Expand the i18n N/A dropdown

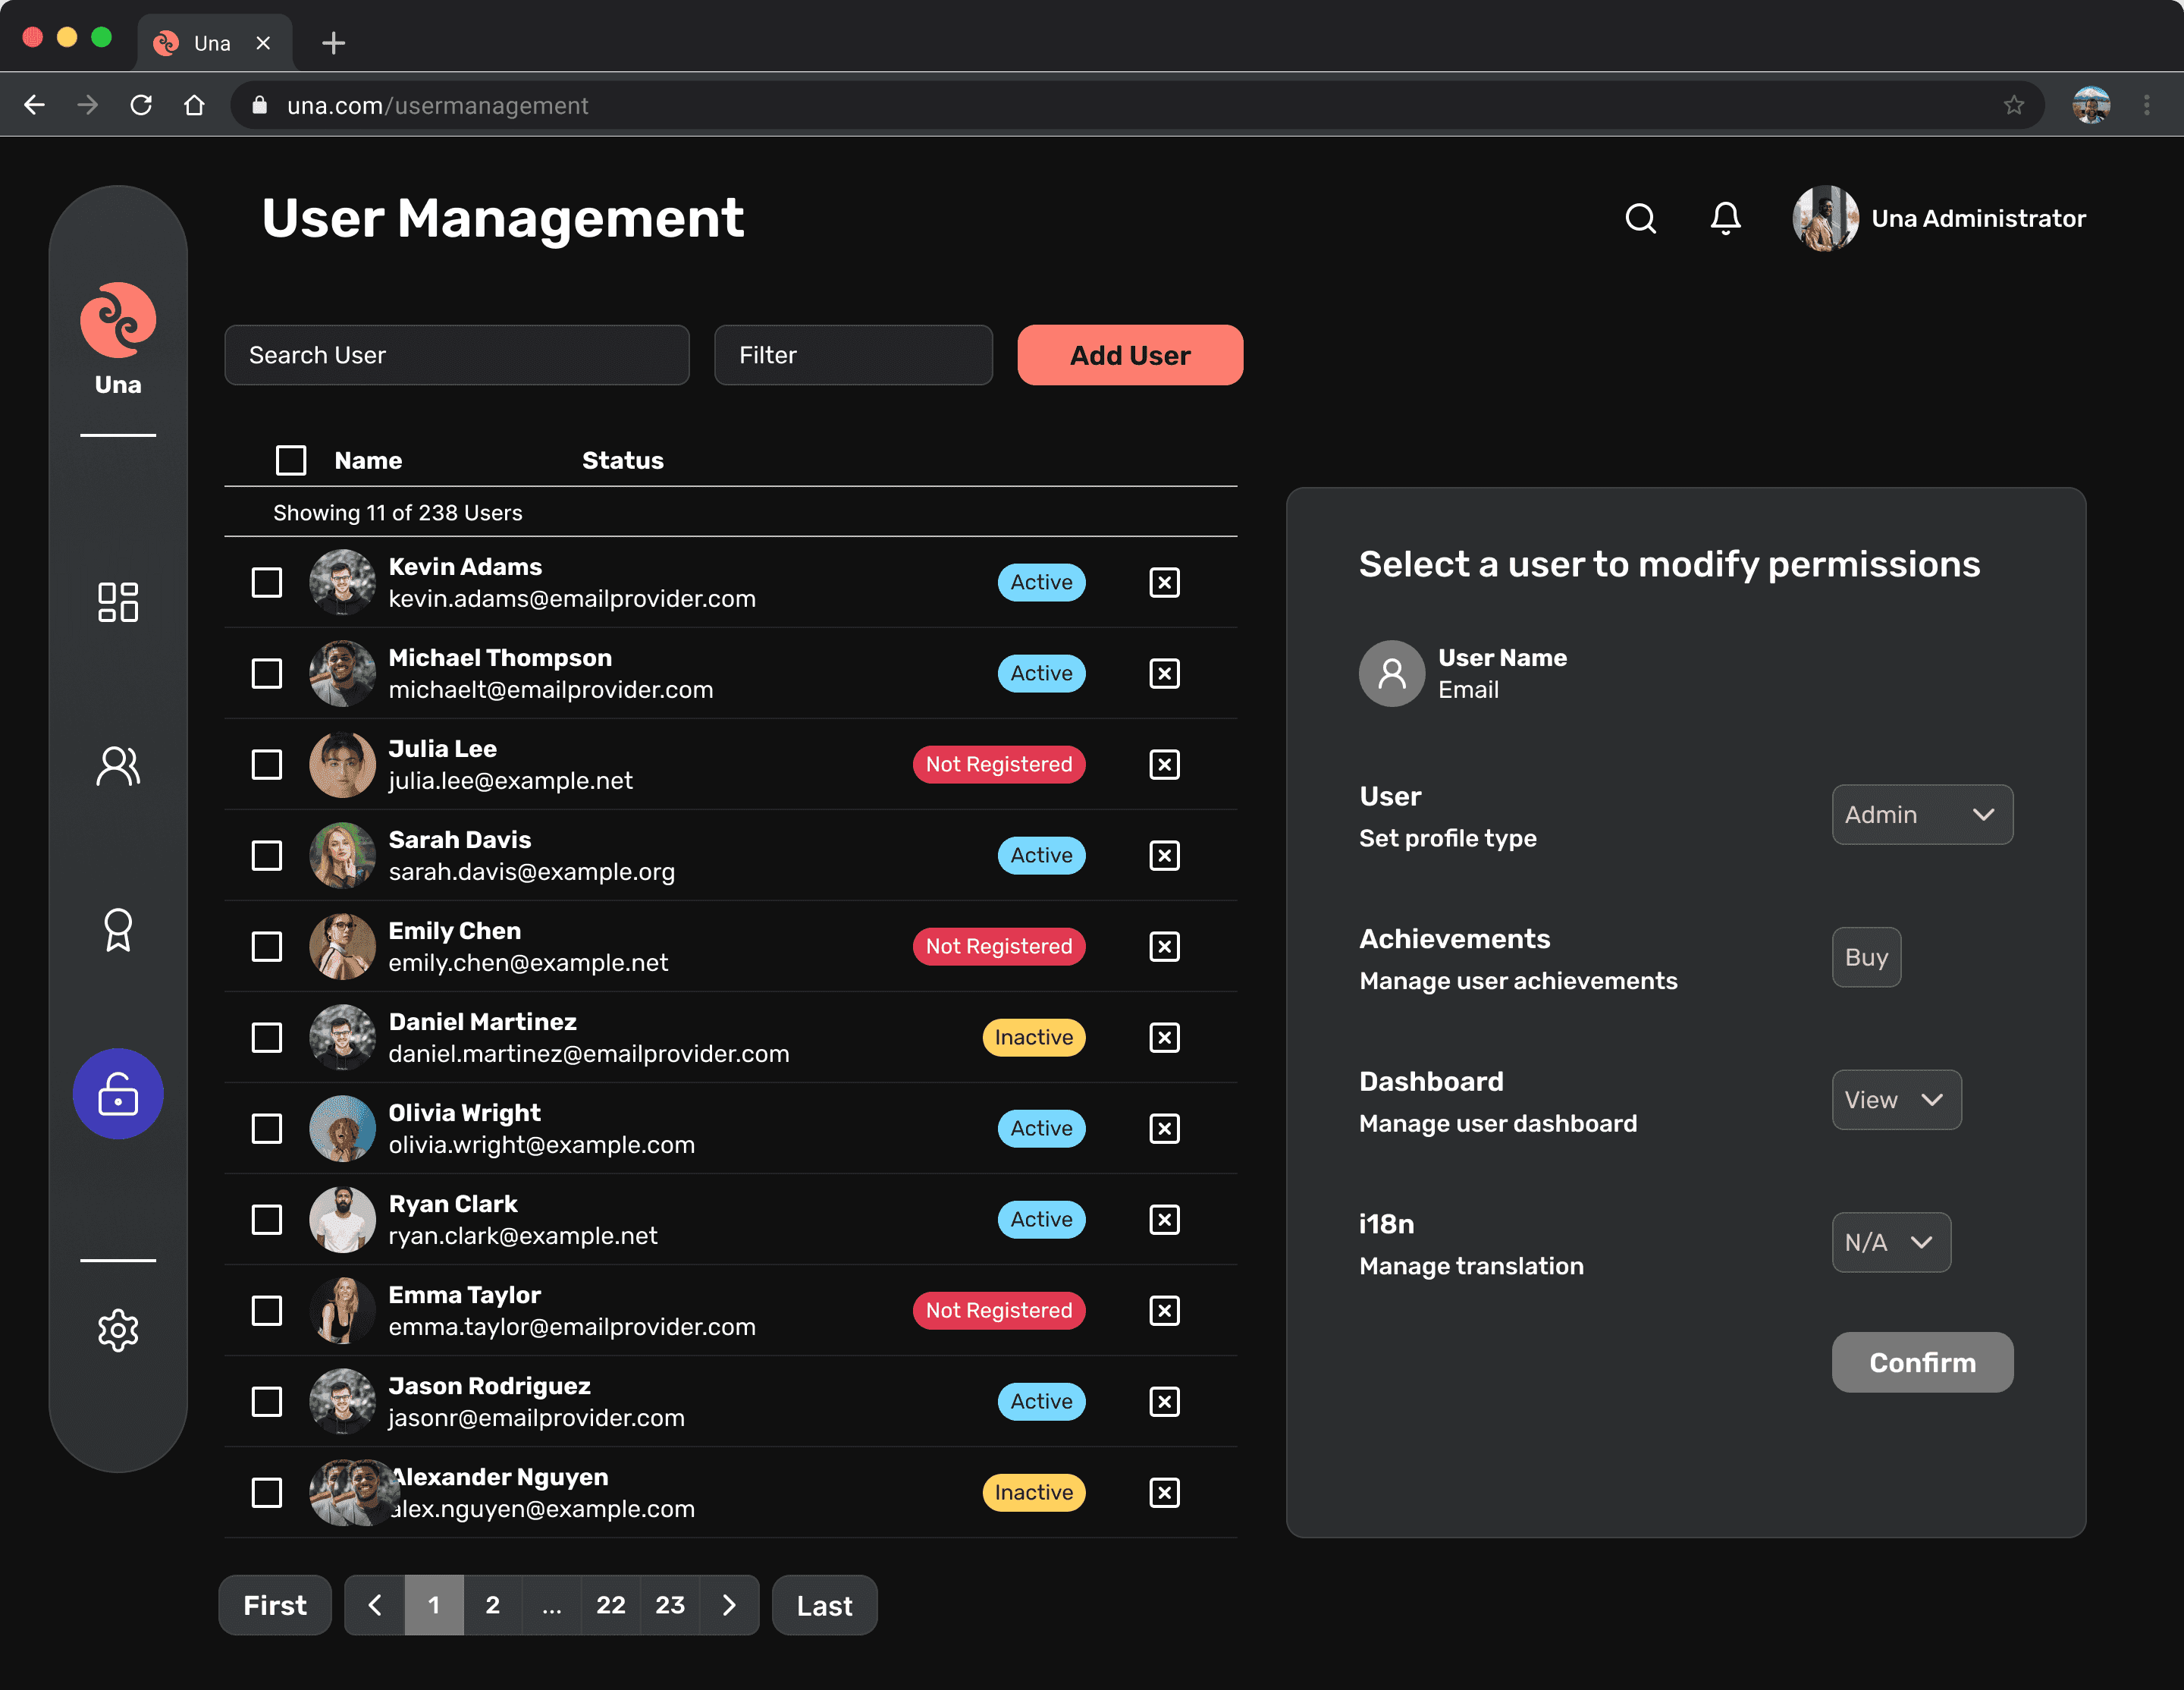click(1890, 1242)
